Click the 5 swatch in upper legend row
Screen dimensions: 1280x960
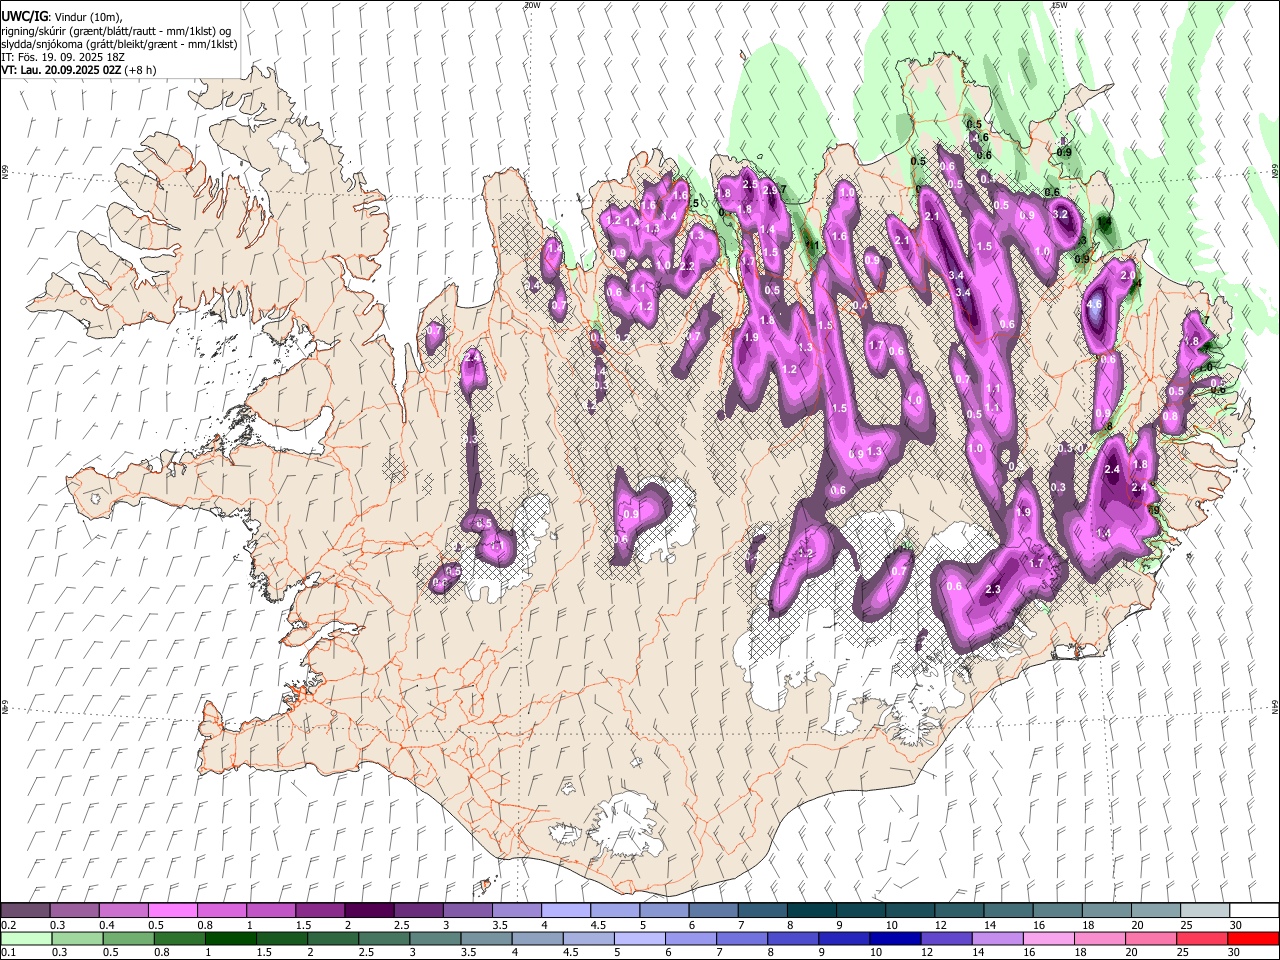(x=663, y=910)
